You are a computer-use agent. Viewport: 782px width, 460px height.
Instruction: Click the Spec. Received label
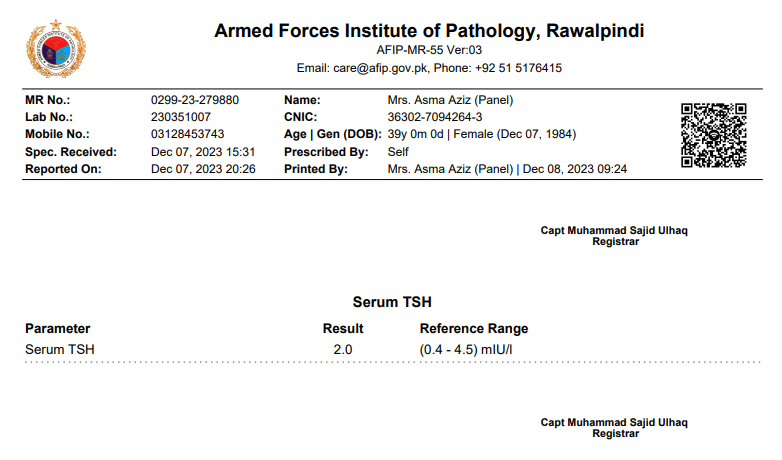coord(71,152)
